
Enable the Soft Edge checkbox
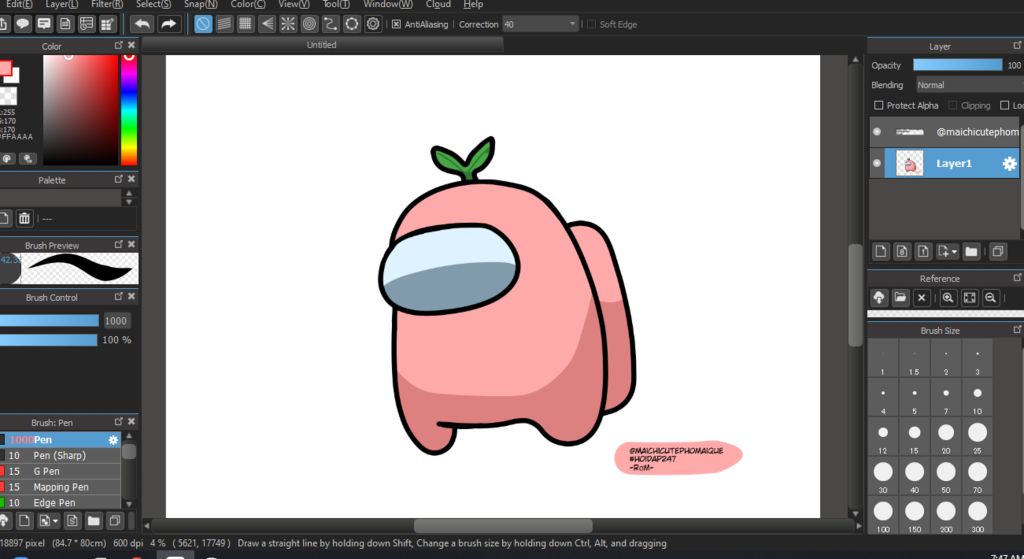click(x=592, y=24)
